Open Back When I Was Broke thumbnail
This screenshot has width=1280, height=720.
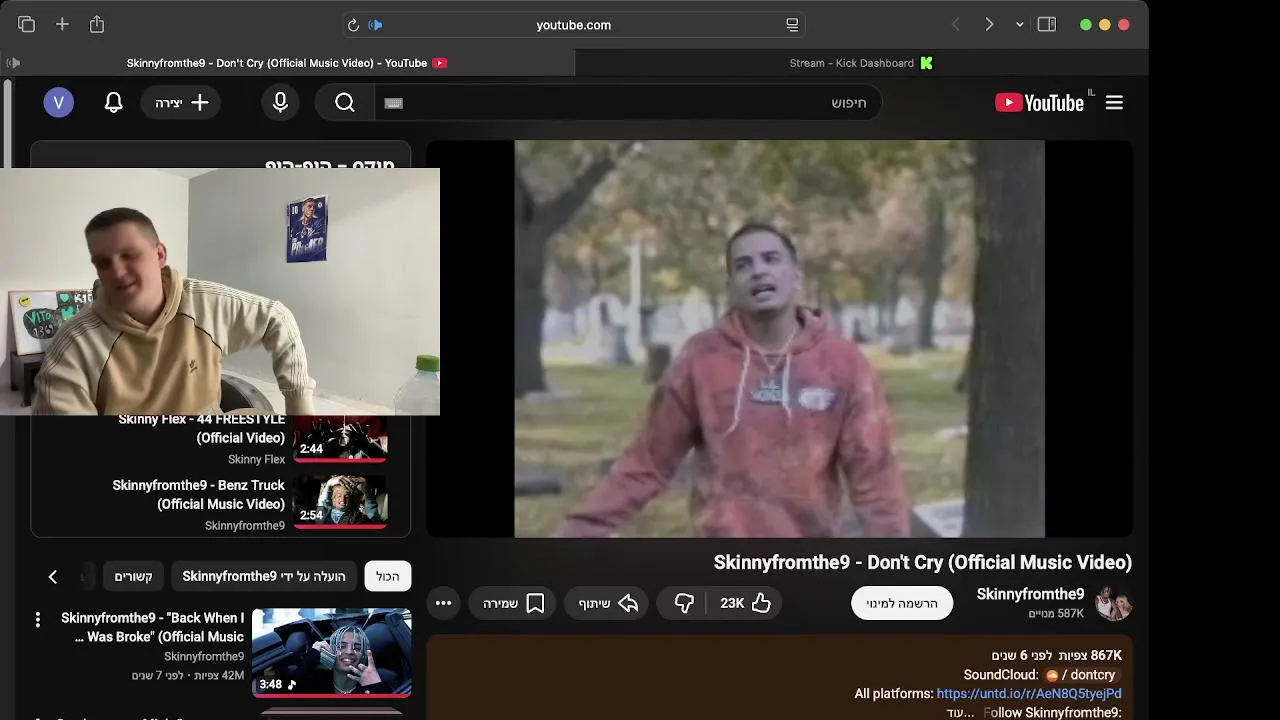(x=331, y=652)
